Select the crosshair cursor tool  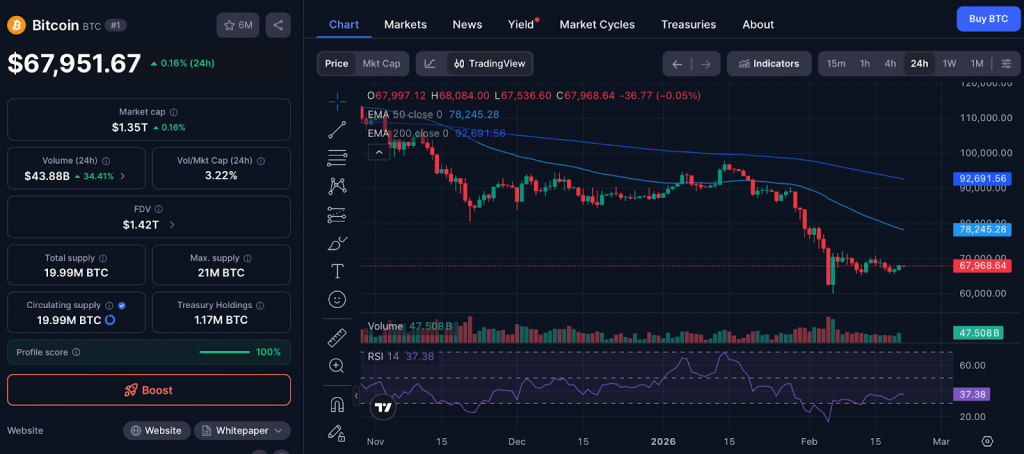(337, 99)
